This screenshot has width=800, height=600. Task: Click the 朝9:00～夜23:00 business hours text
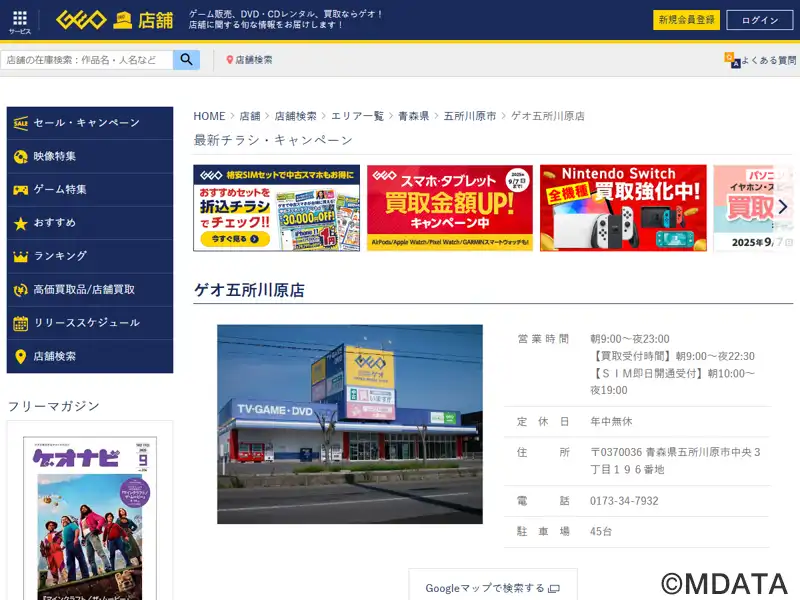tap(630, 339)
